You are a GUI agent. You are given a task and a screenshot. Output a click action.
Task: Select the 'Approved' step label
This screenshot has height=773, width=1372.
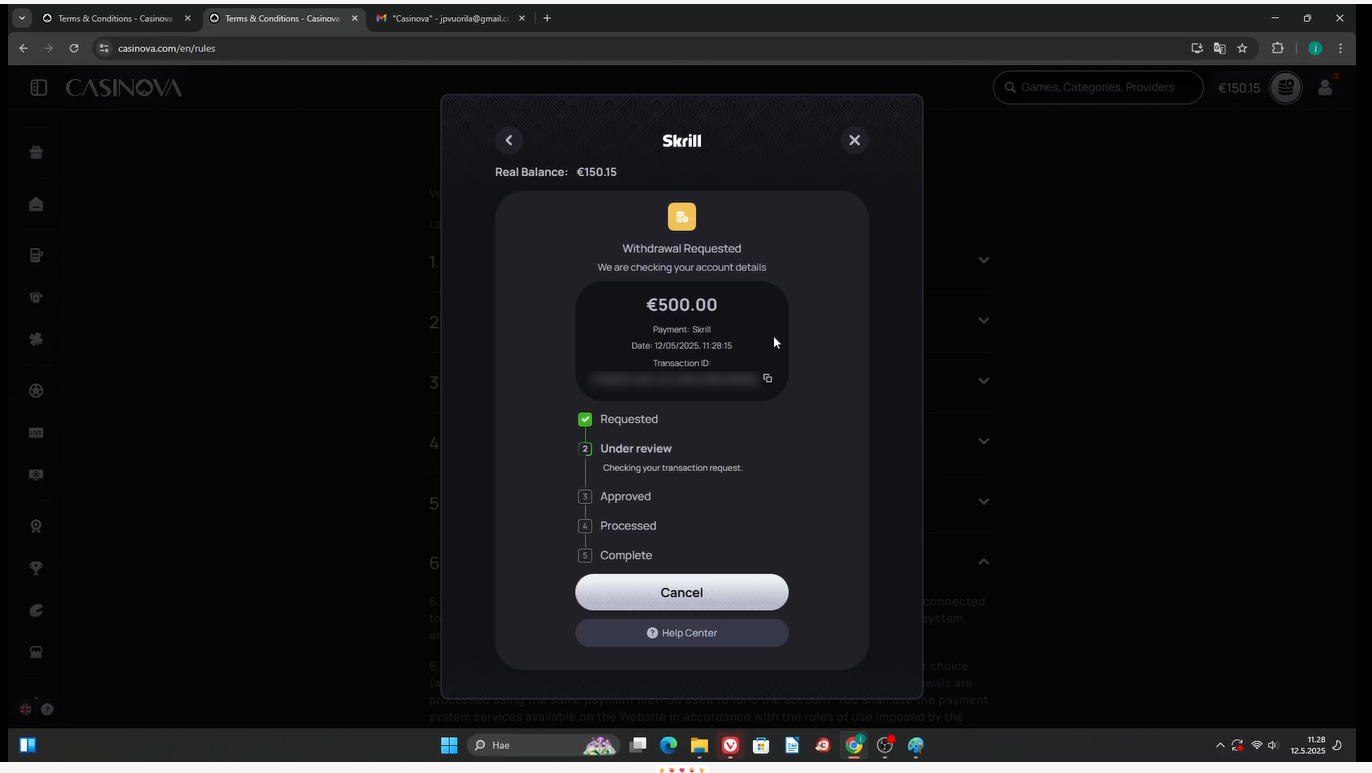coord(625,496)
